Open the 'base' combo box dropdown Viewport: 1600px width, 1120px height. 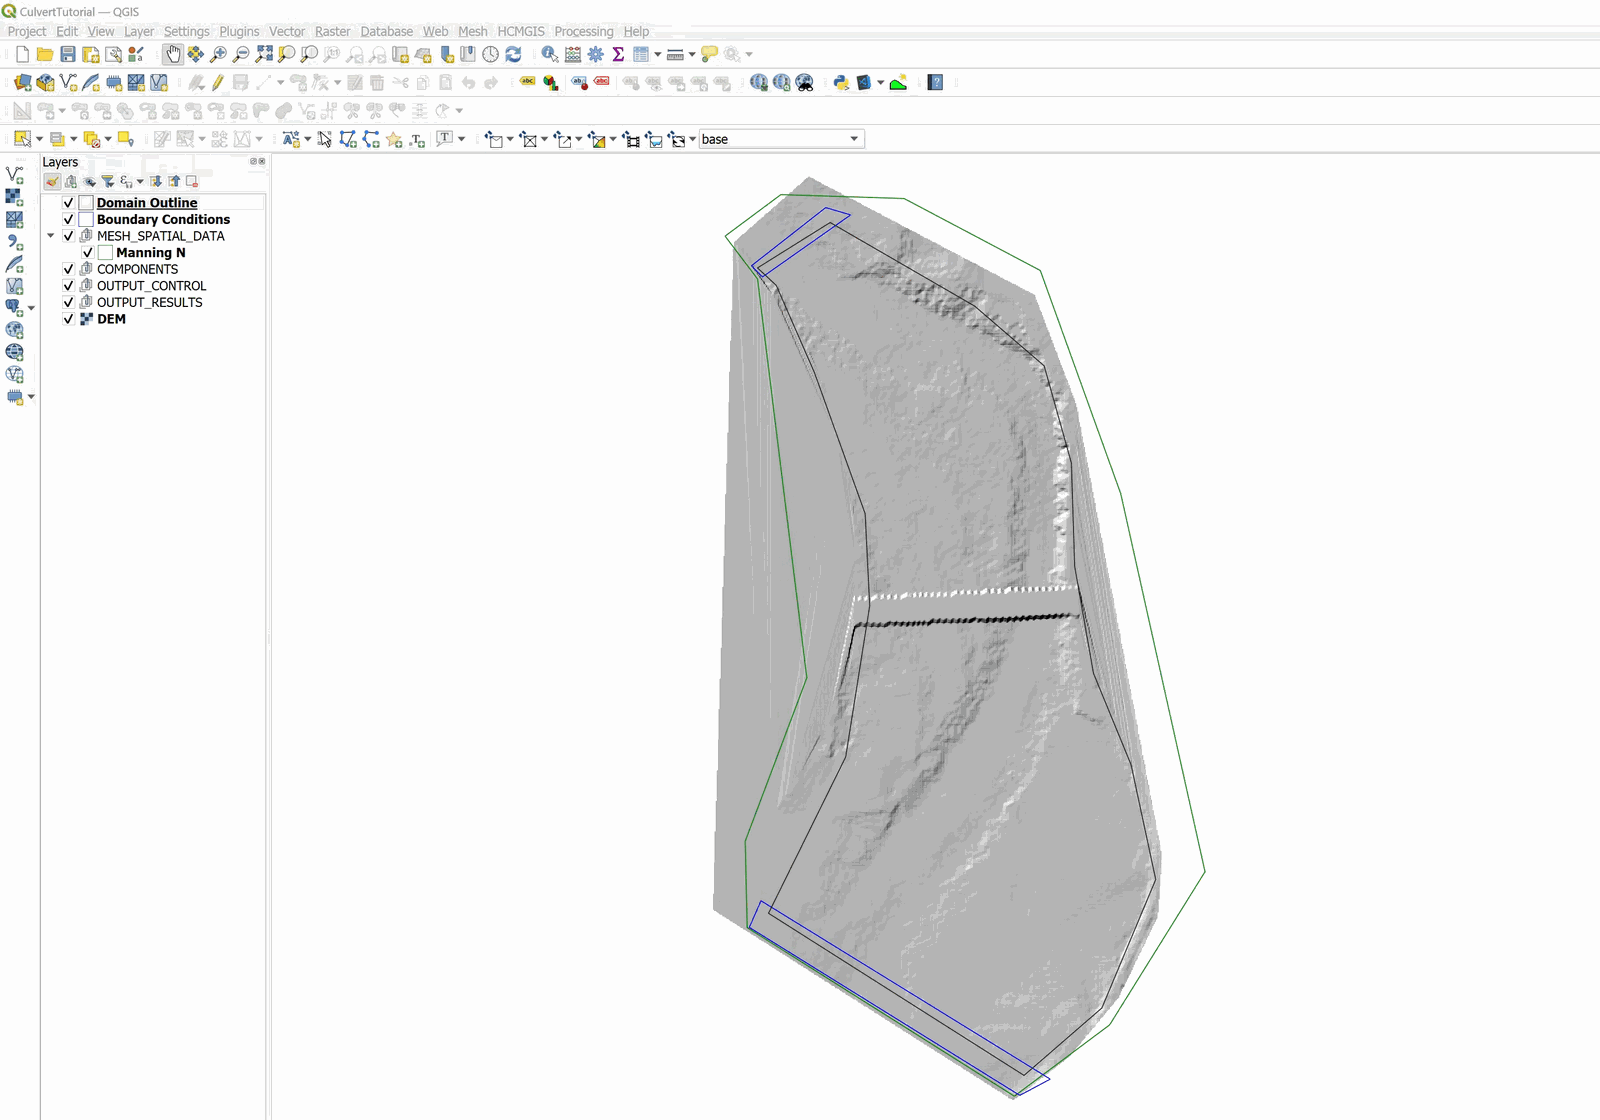[x=854, y=139]
